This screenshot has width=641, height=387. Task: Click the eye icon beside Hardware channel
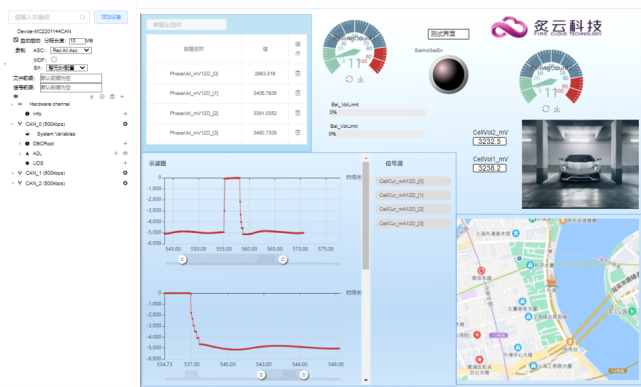tap(20, 104)
